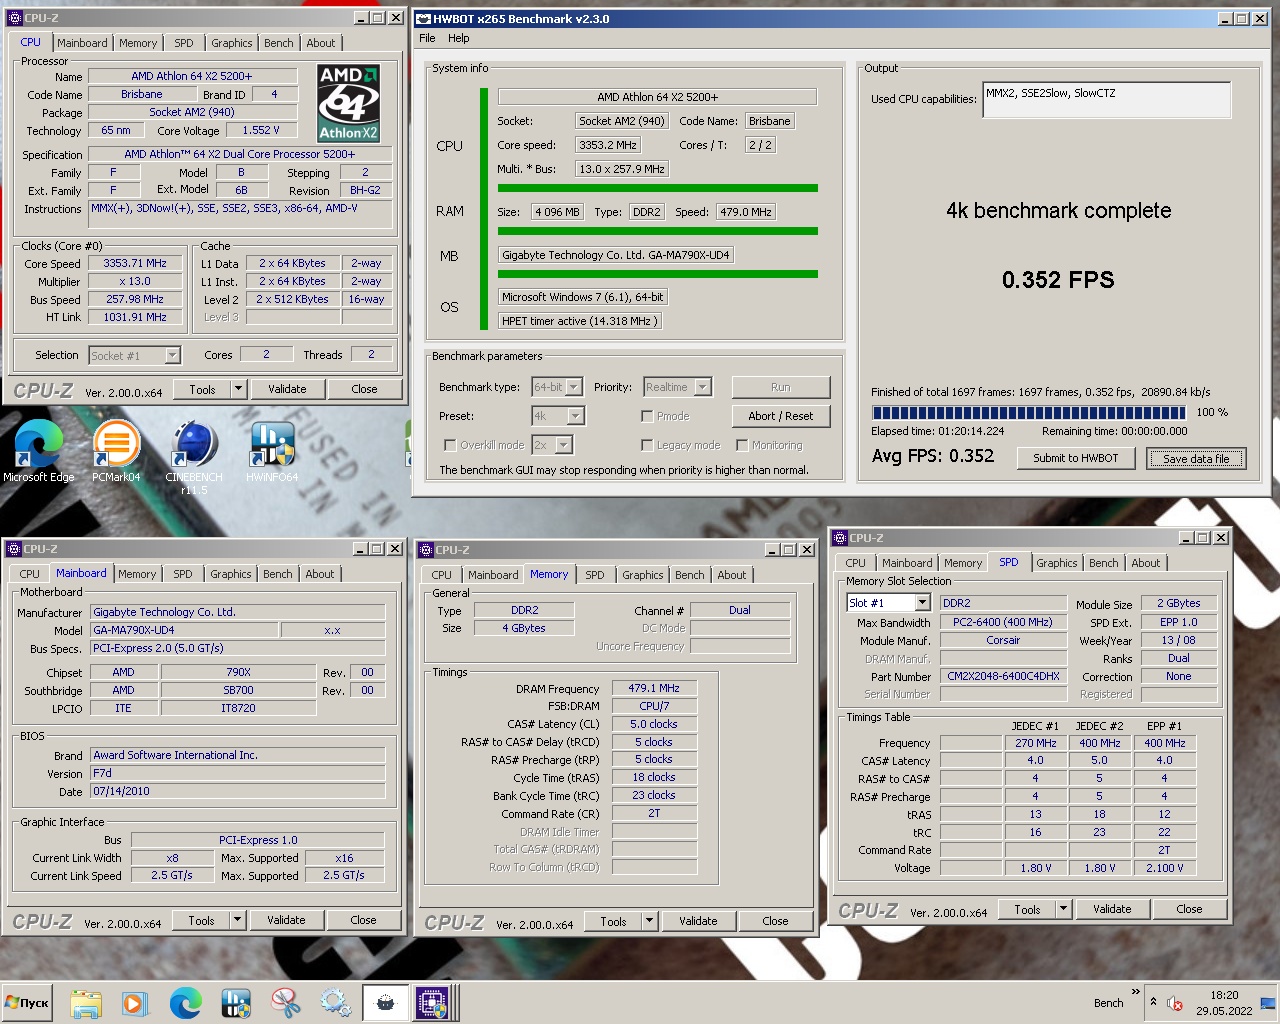This screenshot has height=1024, width=1280.
Task: Open PCMark04 desktop shortcut
Action: pos(116,452)
